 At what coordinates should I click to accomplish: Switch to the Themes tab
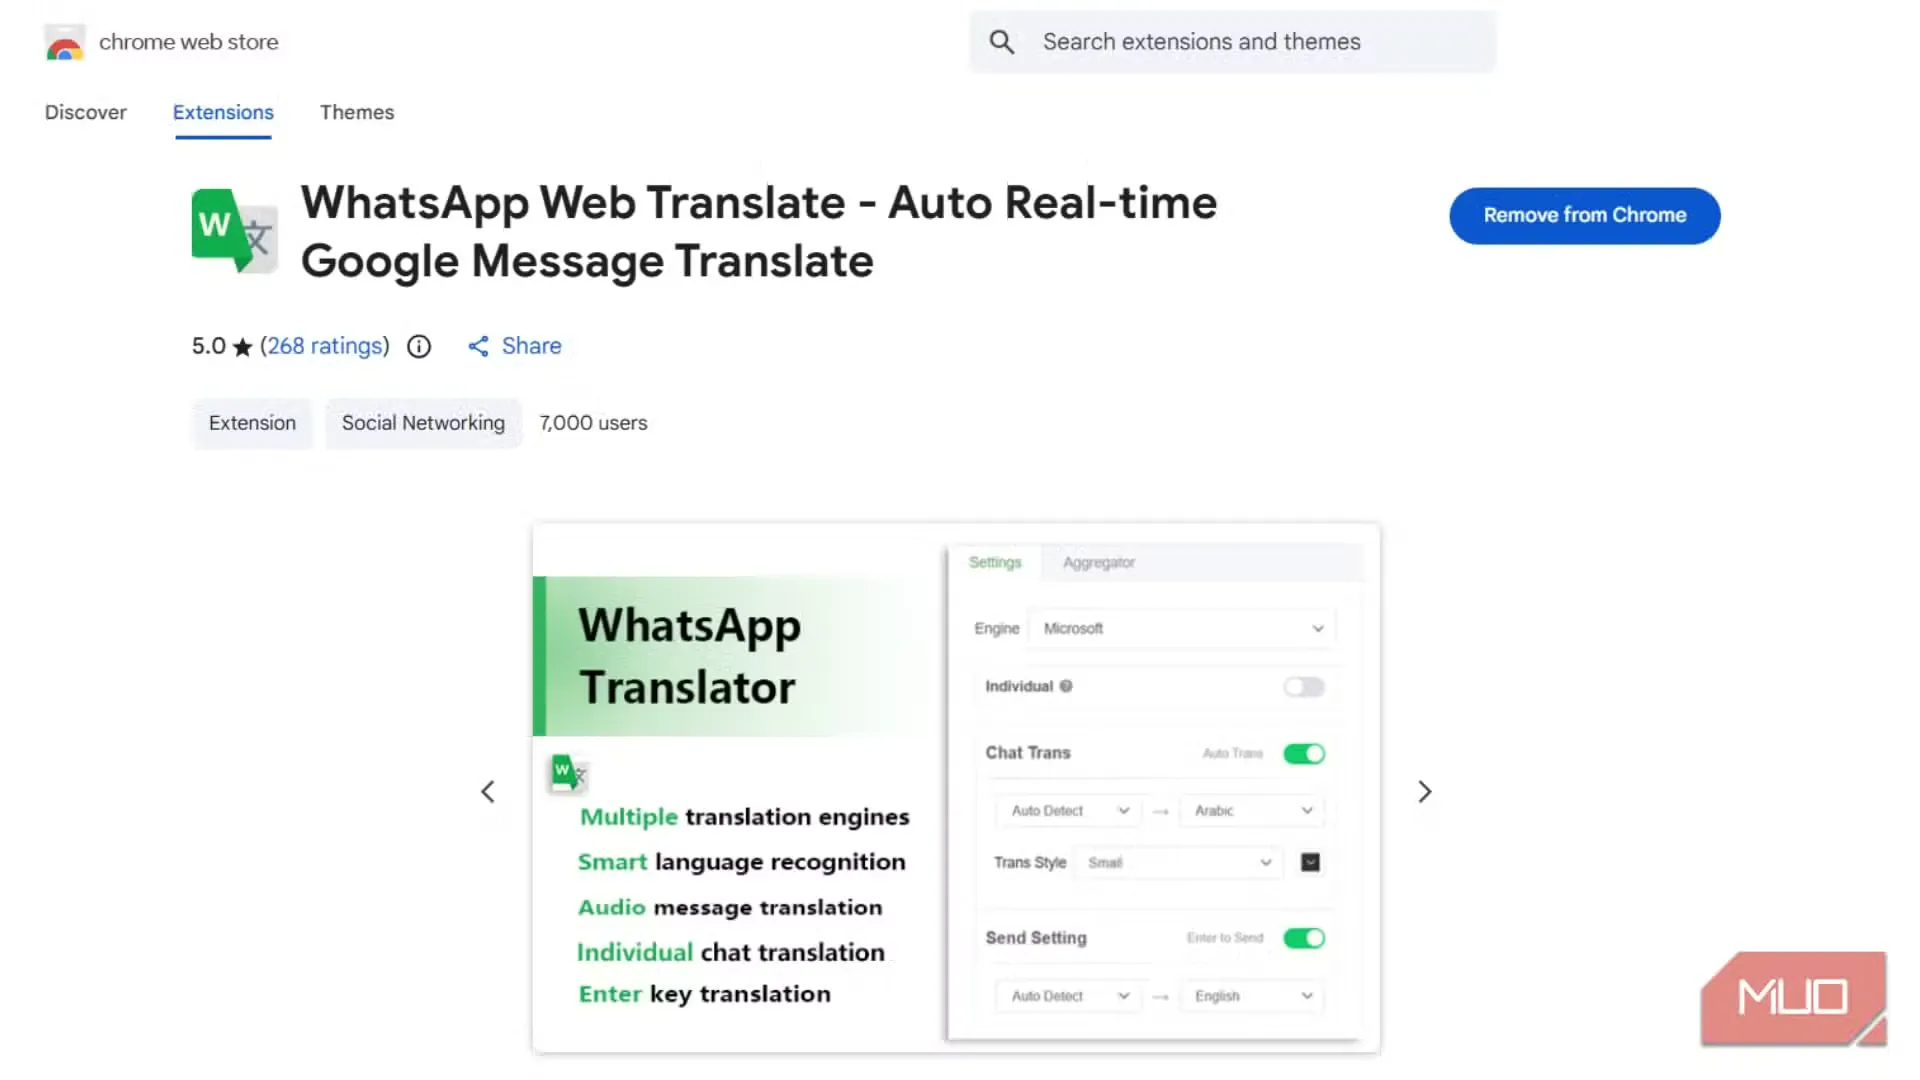pos(357,113)
